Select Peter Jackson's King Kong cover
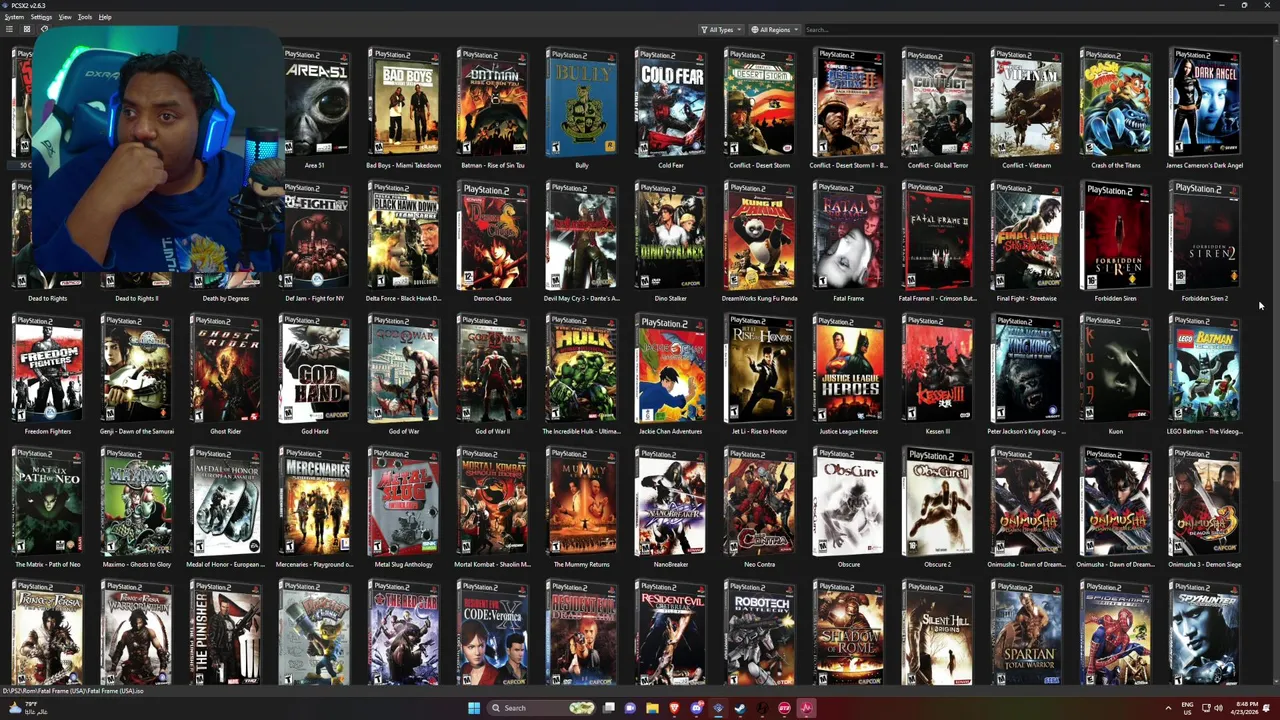The height and width of the screenshot is (720, 1280). point(1027,369)
